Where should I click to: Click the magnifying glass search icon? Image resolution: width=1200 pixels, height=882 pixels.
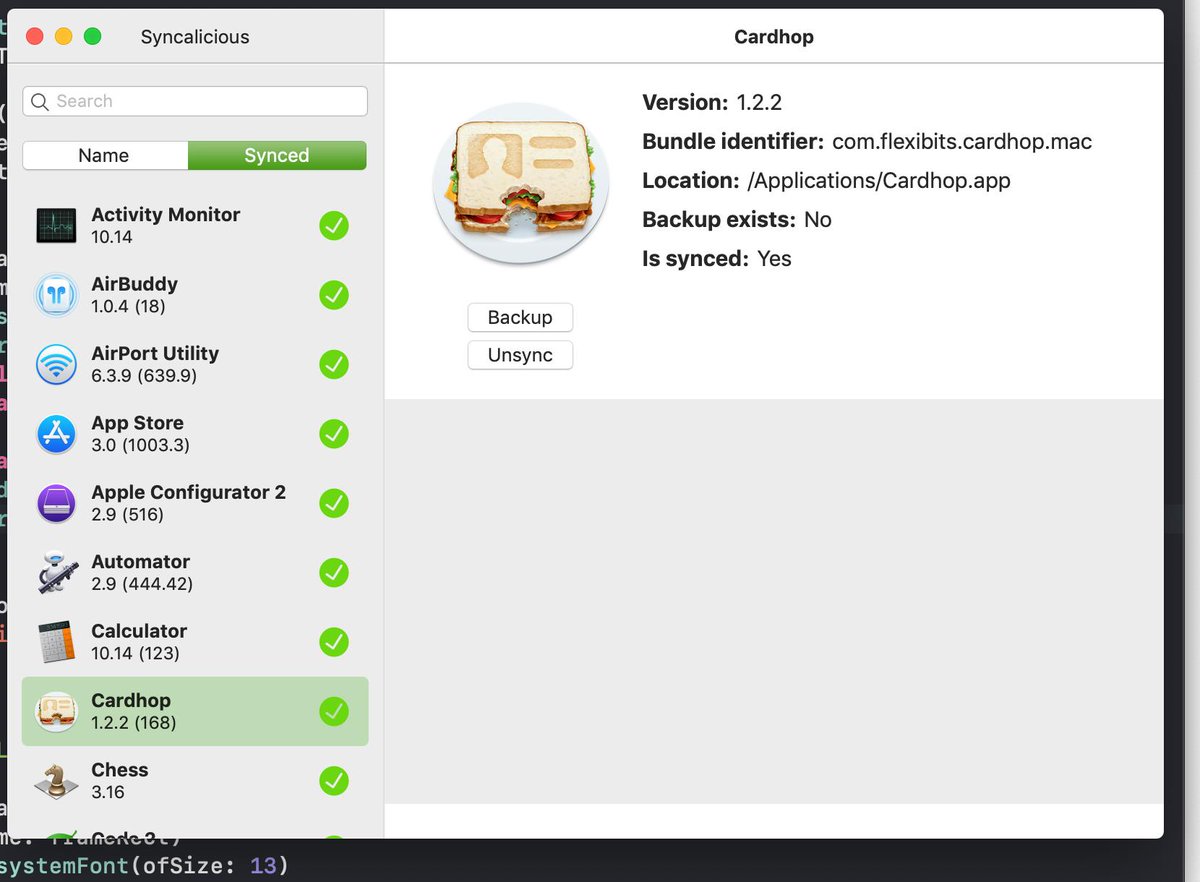point(40,101)
